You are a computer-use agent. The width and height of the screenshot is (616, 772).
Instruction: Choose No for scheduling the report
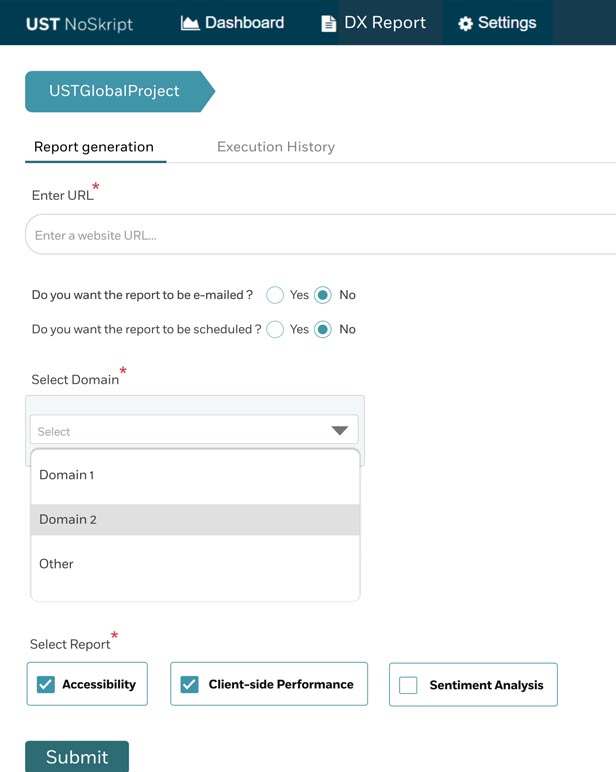(x=323, y=329)
